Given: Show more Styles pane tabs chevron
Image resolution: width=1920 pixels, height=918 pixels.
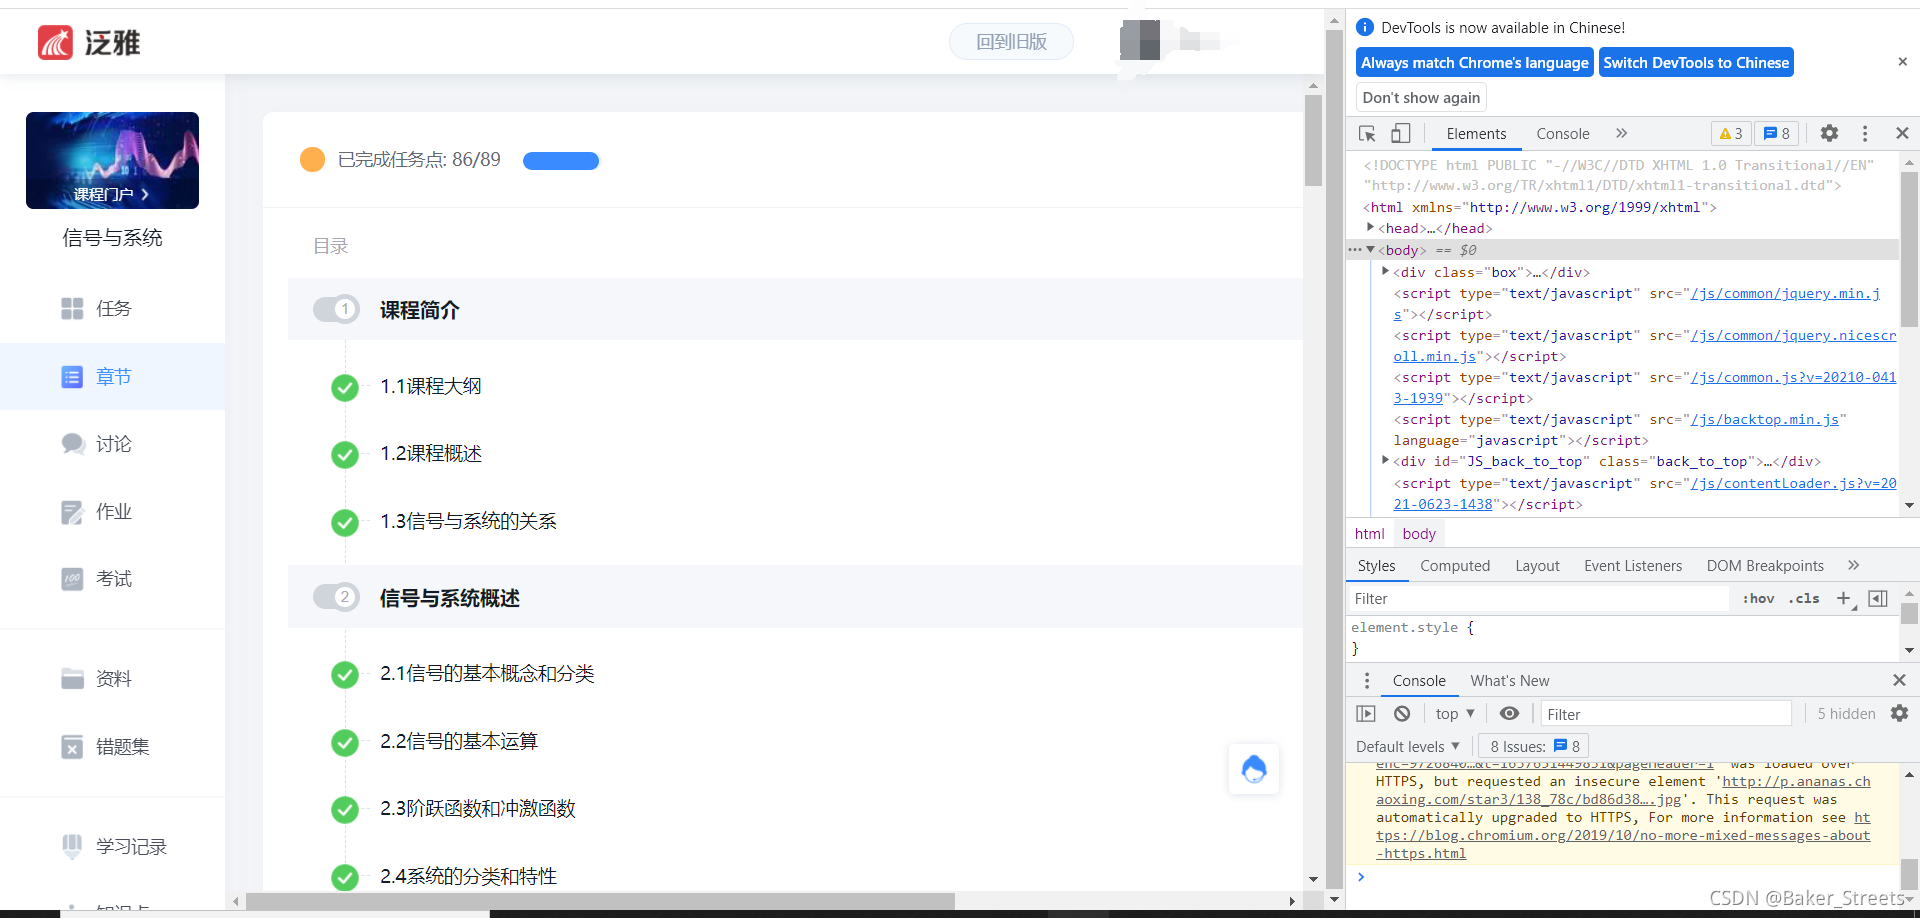Looking at the screenshot, I should coord(1853,565).
